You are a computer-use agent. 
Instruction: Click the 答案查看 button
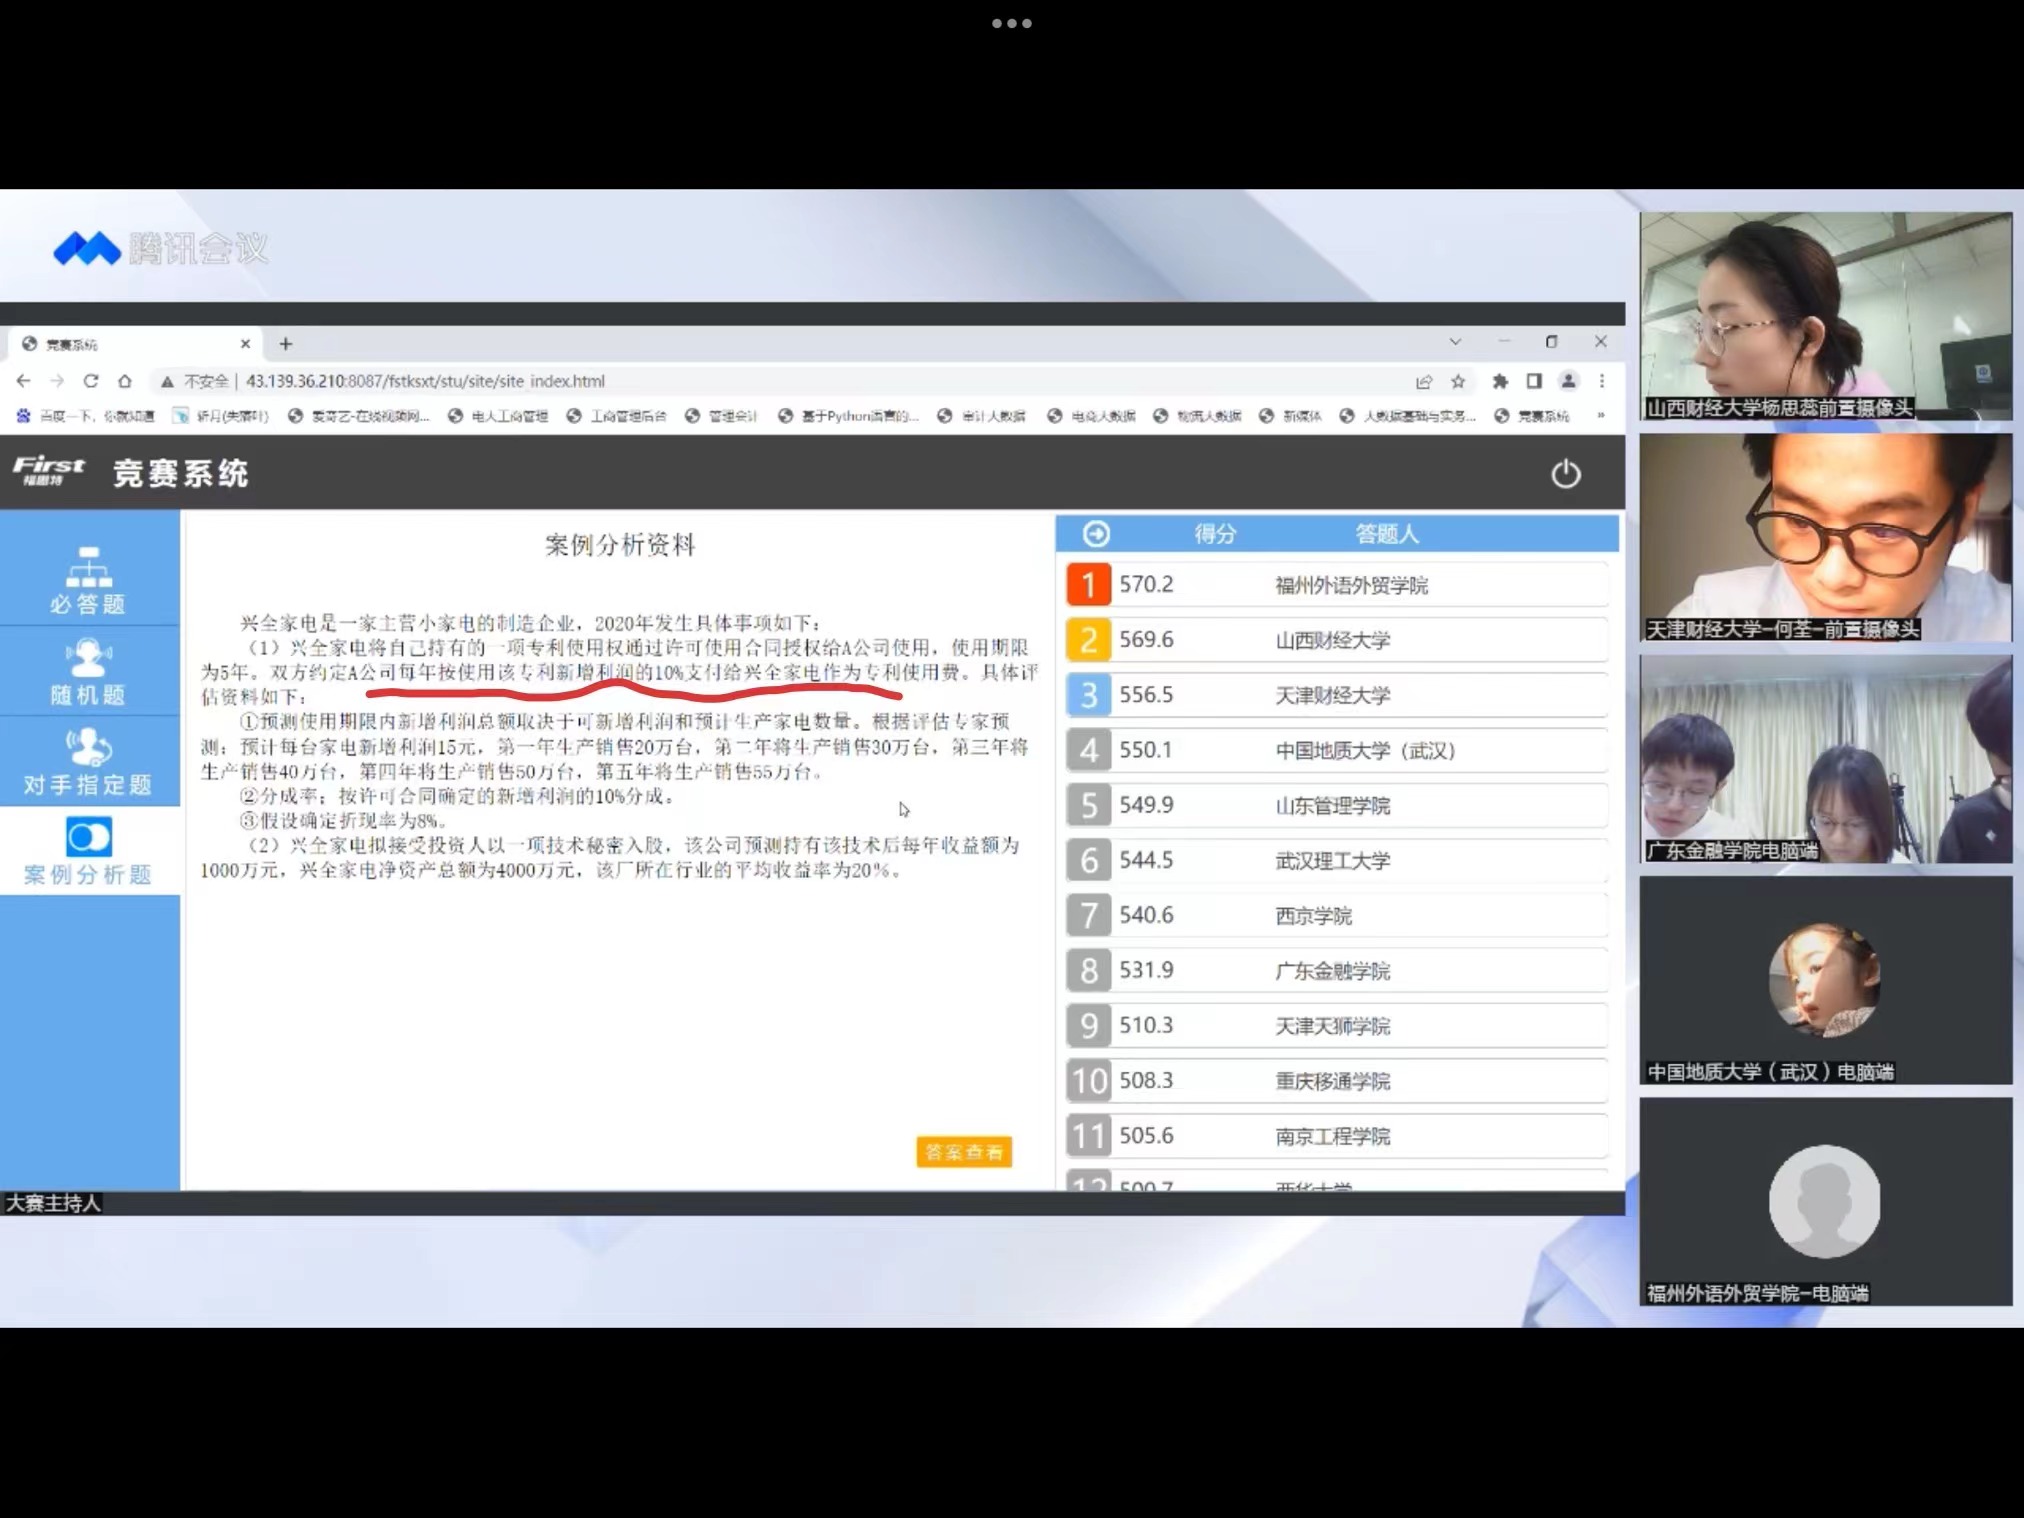[964, 1152]
